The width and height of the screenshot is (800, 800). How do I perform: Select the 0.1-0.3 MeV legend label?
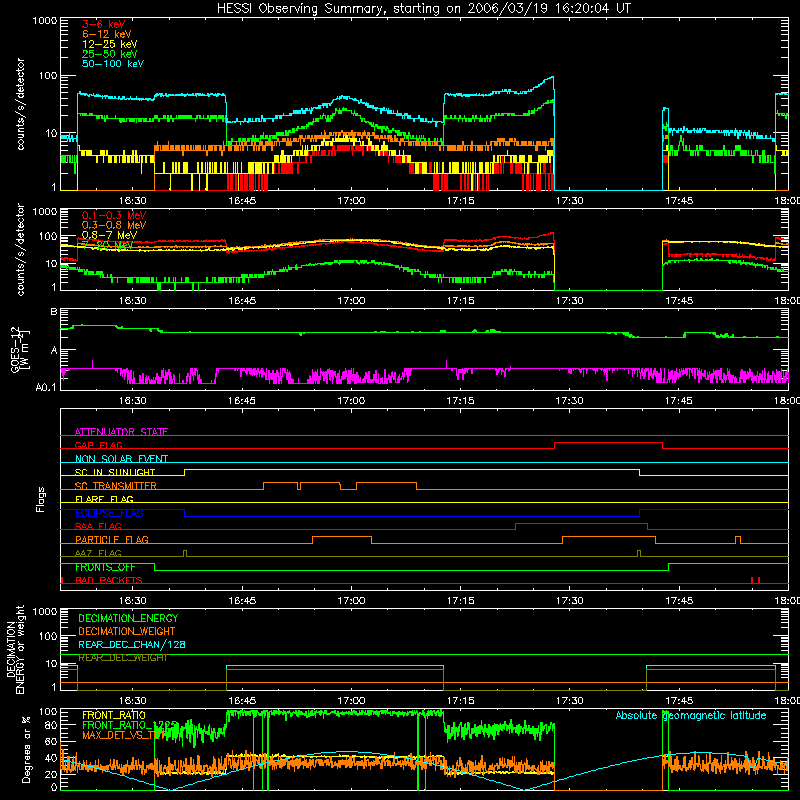[x=114, y=215]
